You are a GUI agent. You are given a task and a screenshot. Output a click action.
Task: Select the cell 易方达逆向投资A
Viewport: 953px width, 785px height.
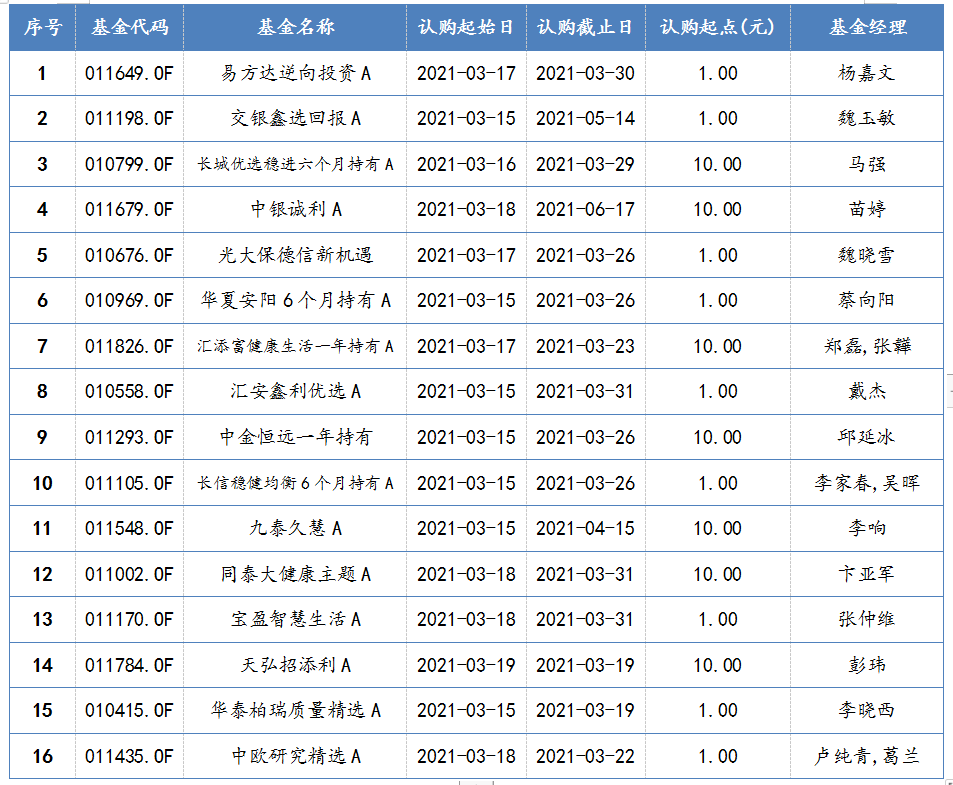point(295,73)
